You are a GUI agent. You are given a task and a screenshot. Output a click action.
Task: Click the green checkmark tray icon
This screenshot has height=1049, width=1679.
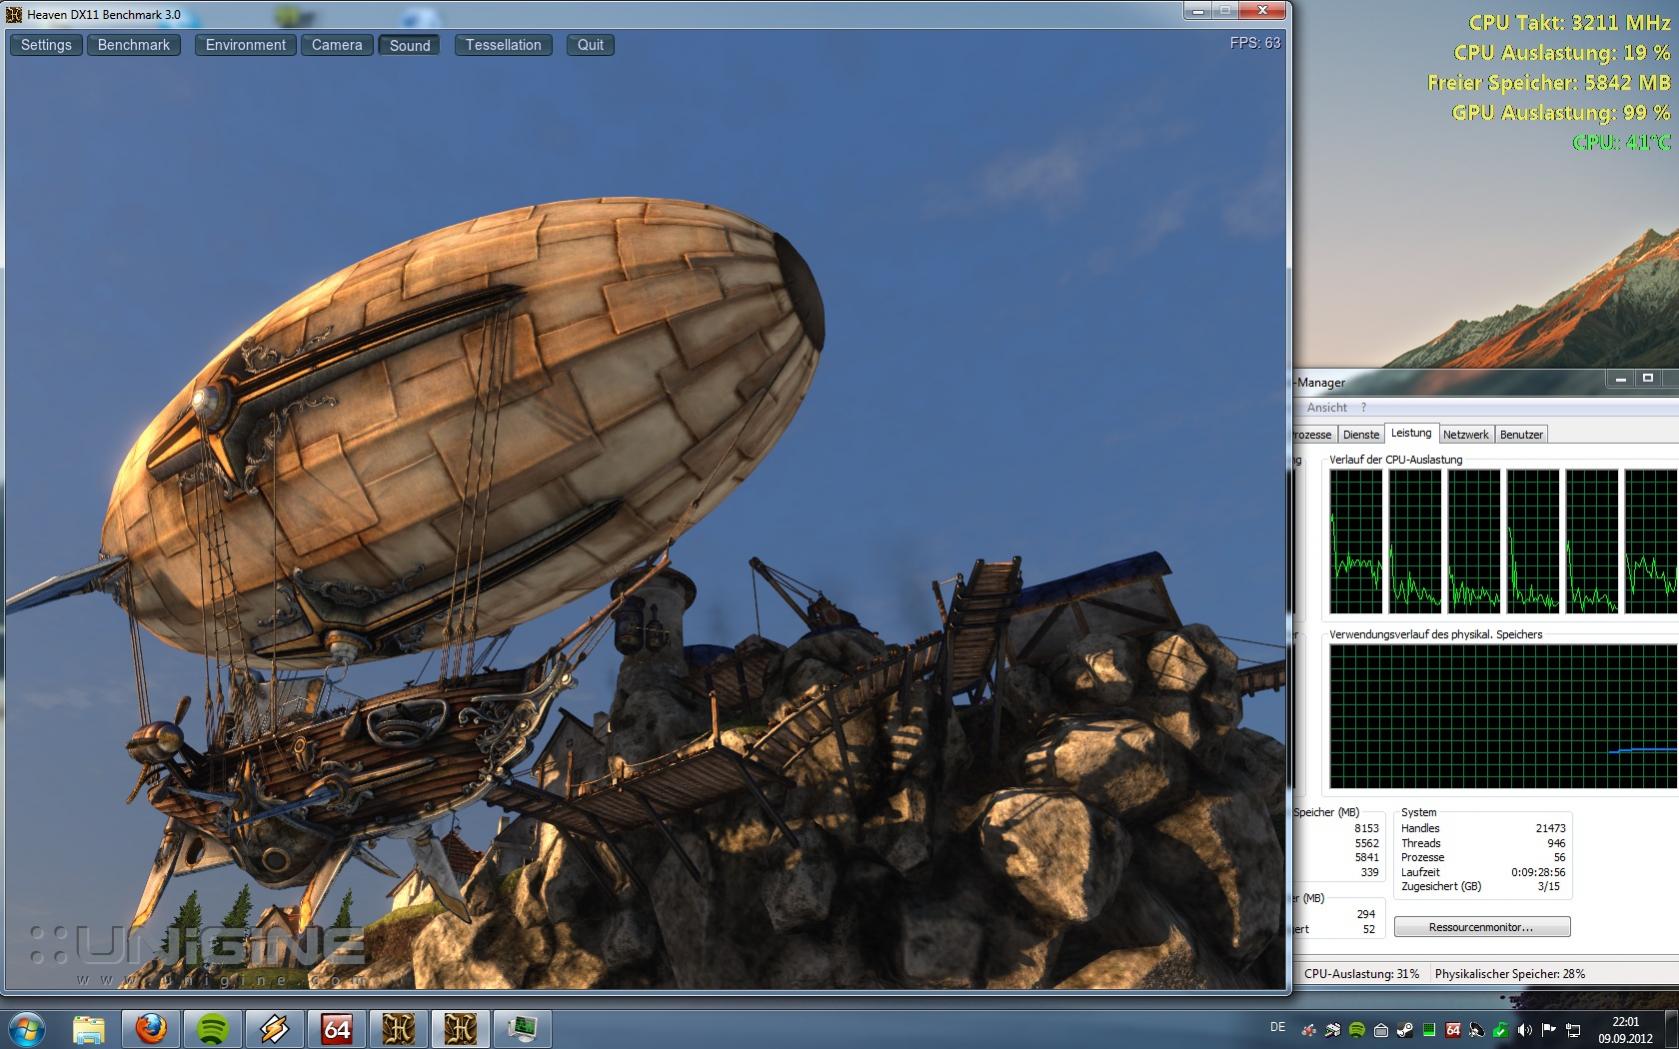click(x=1501, y=1030)
